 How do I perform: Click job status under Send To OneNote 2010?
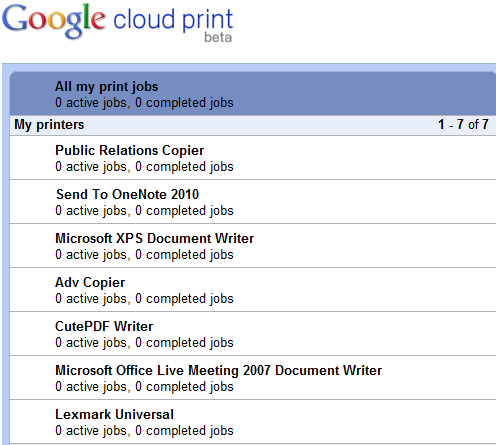(144, 211)
